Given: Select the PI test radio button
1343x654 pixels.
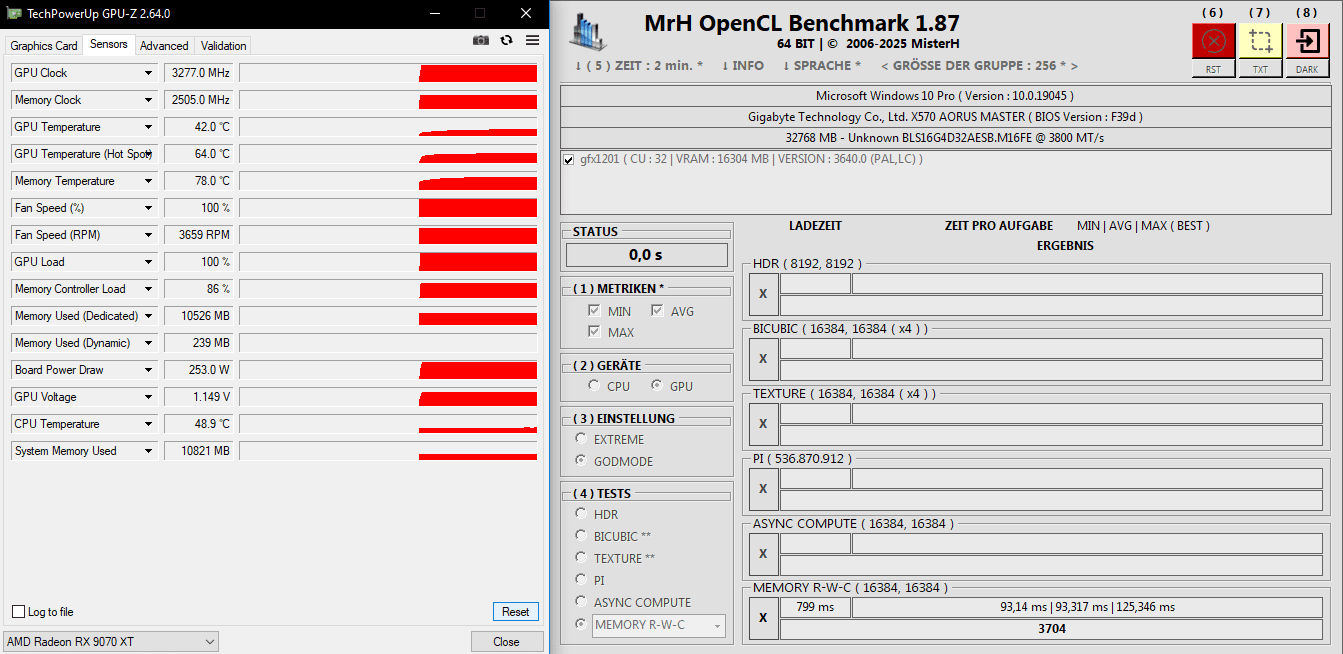Looking at the screenshot, I should coord(581,580).
